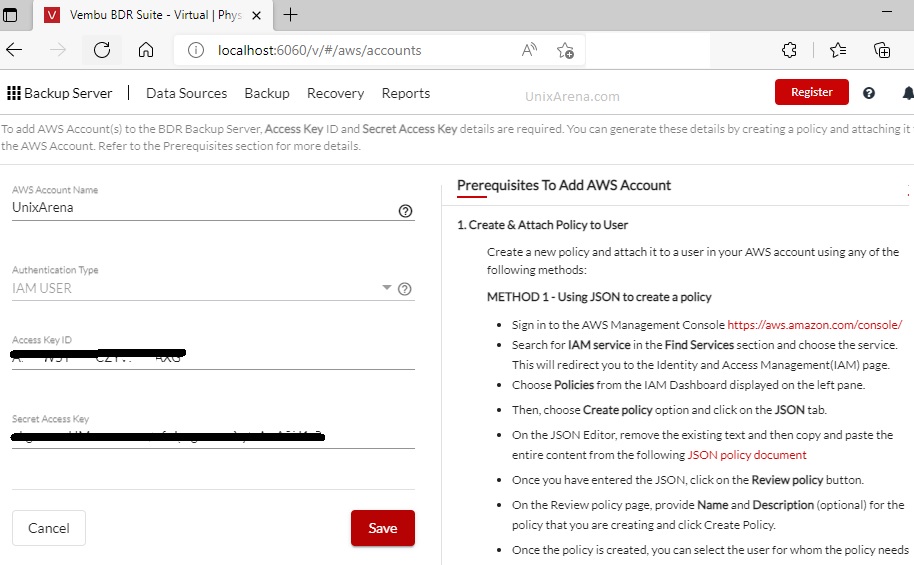Viewport: 914px width, 565px height.
Task: Reload the page with the refresh icon
Action: pos(102,50)
